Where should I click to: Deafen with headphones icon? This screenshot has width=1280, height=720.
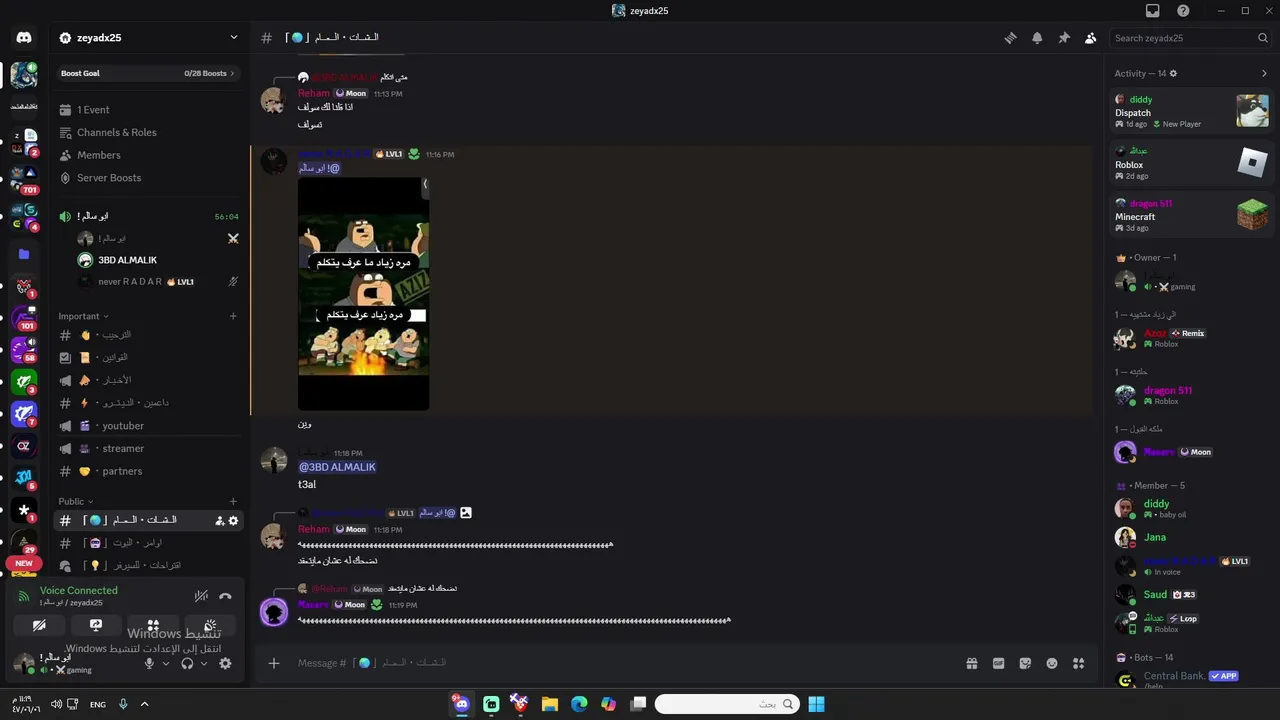click(x=187, y=663)
